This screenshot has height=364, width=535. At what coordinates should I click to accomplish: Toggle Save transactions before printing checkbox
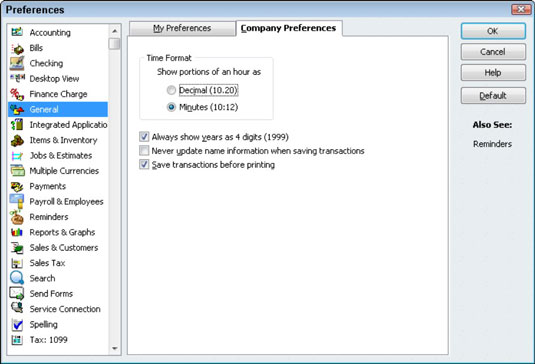144,164
